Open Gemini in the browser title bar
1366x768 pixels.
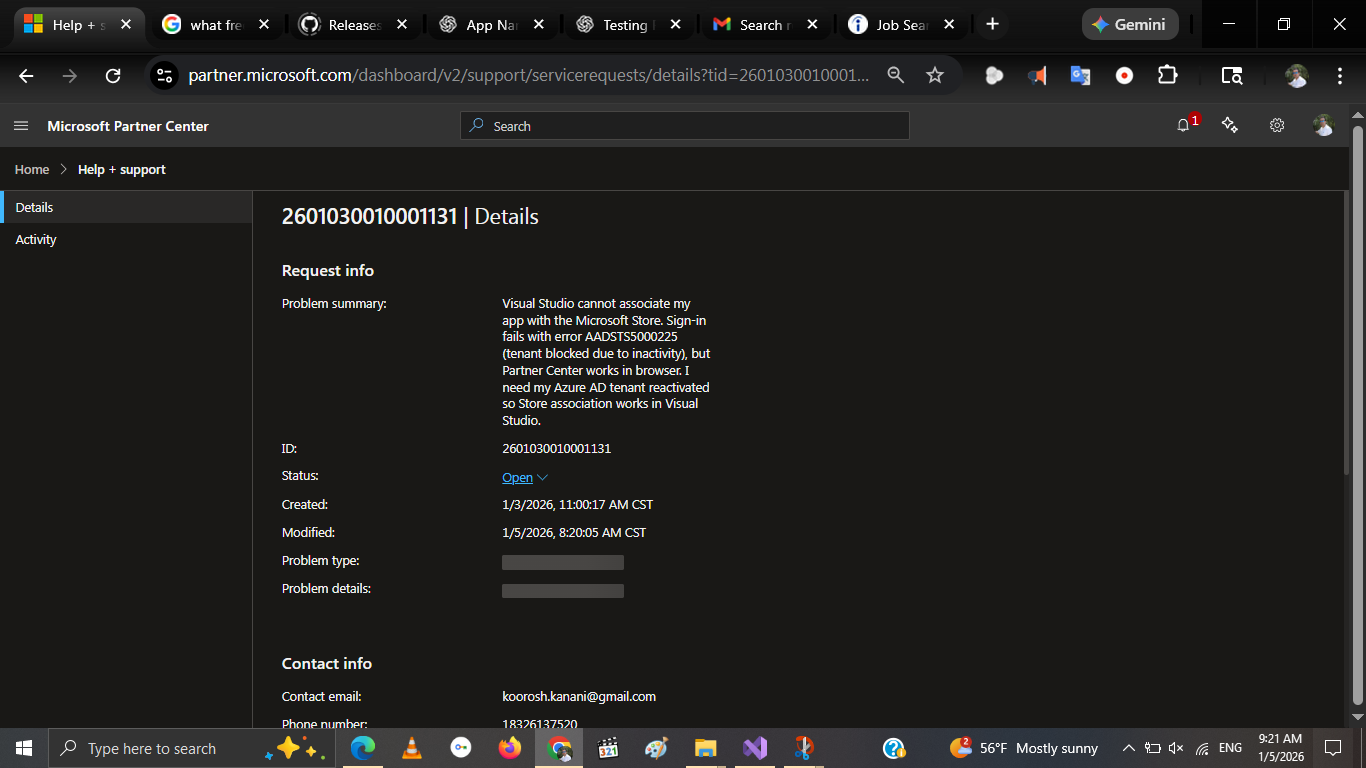tap(1130, 24)
